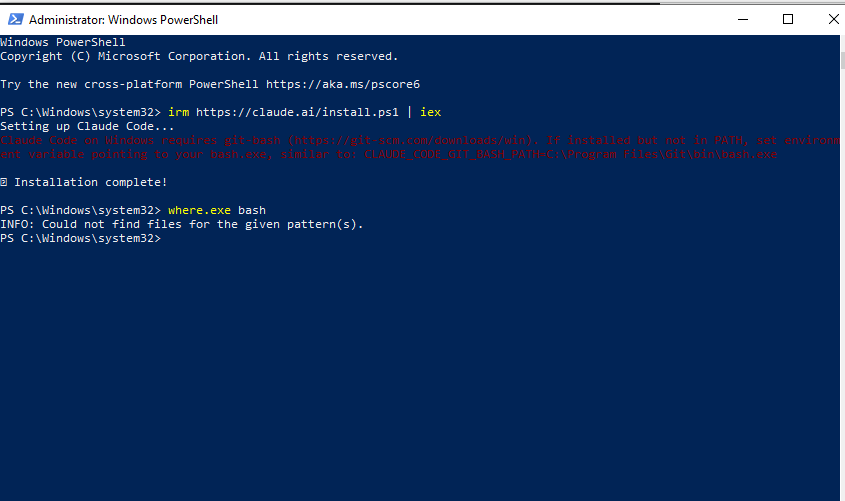Click the 'irm' command word
845x501 pixels.
coord(178,112)
